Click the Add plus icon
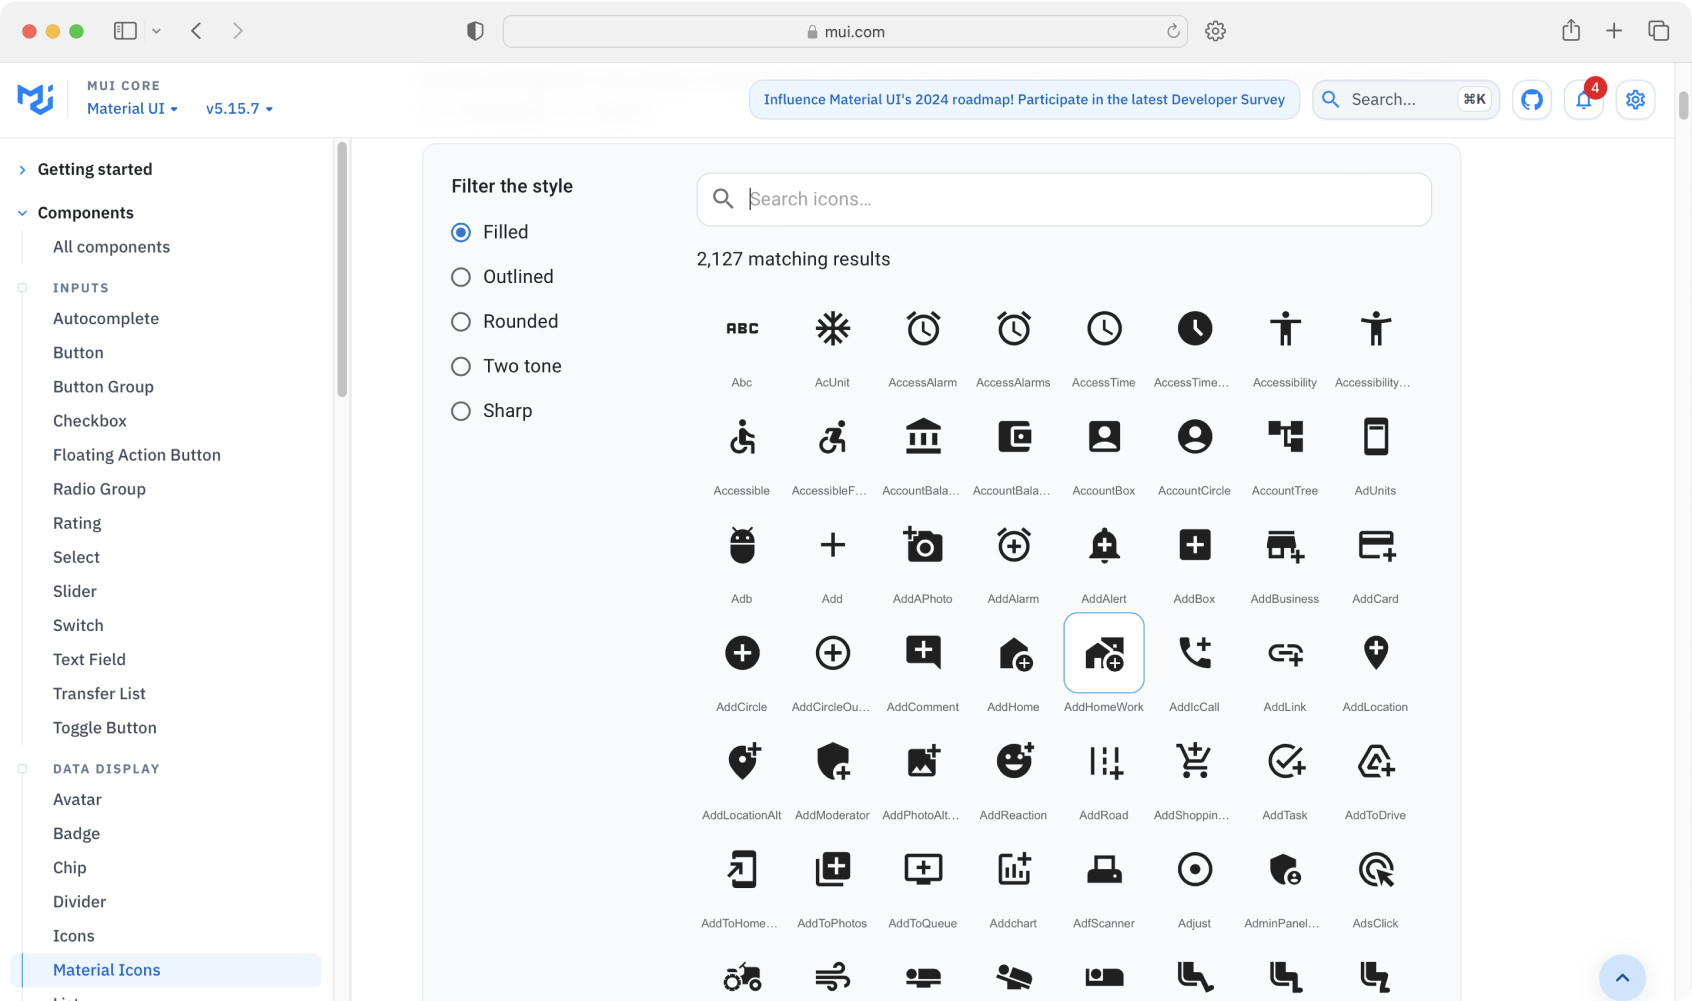This screenshot has width=1692, height=1001. point(832,545)
